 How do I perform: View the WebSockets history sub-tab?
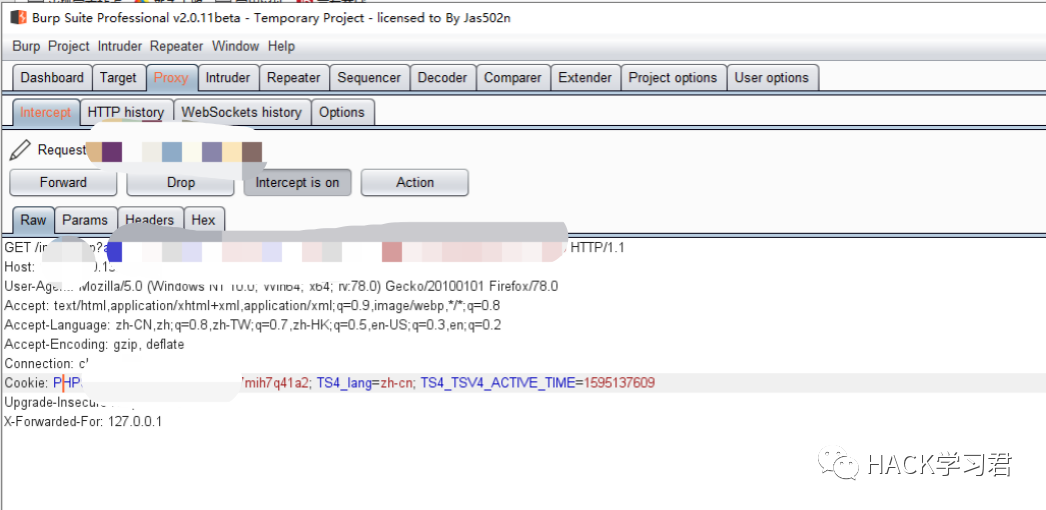241,112
